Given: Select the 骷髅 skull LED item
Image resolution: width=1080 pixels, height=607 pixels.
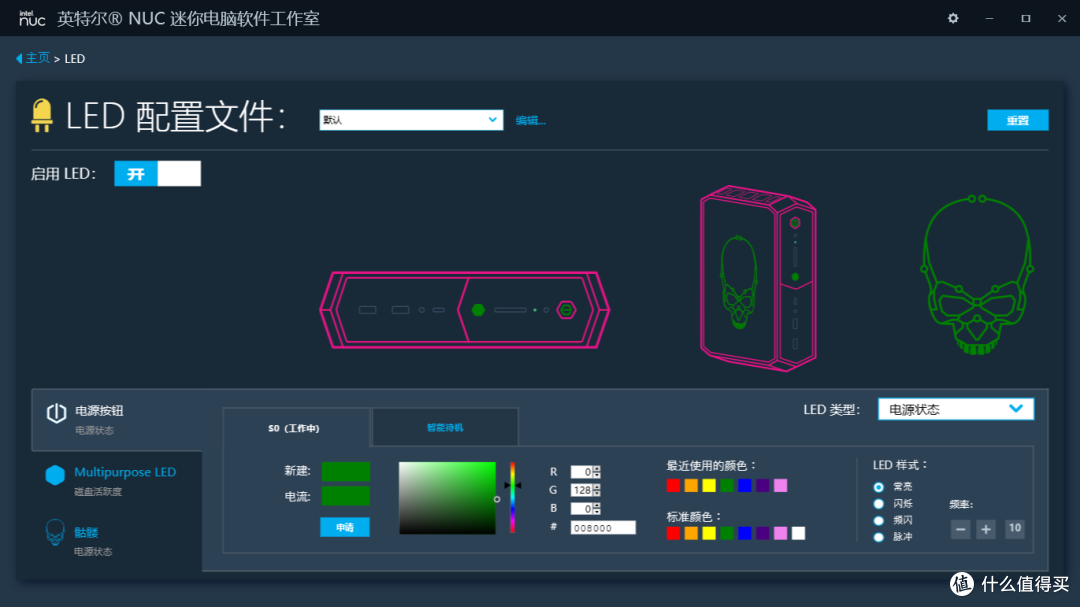Looking at the screenshot, I should coord(117,541).
